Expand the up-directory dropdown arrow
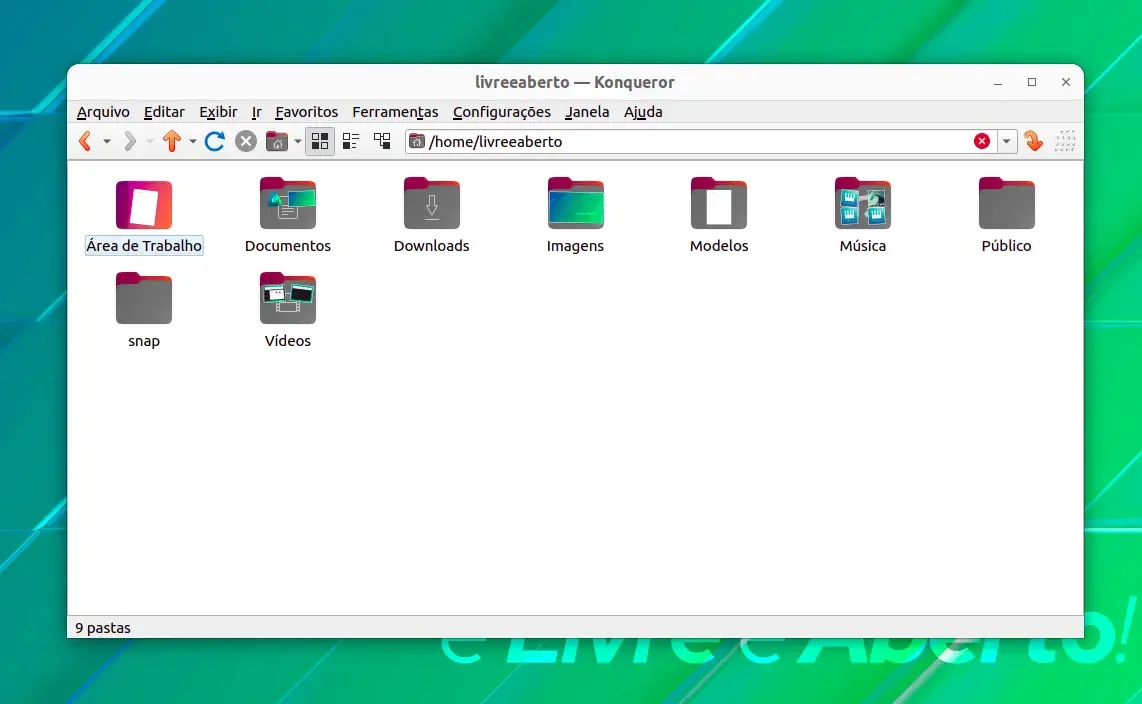The image size is (1142, 704). pyautogui.click(x=193, y=141)
